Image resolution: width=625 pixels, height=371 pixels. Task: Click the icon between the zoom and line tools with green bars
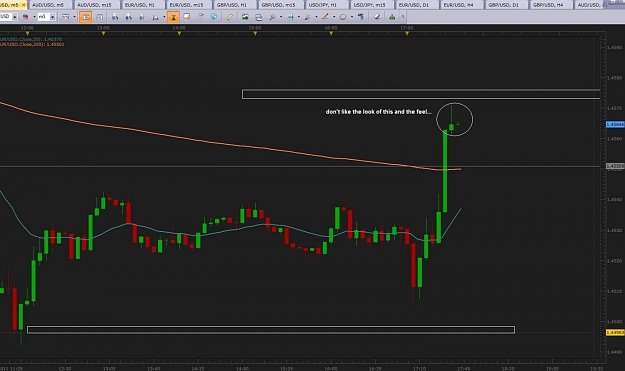pos(290,17)
